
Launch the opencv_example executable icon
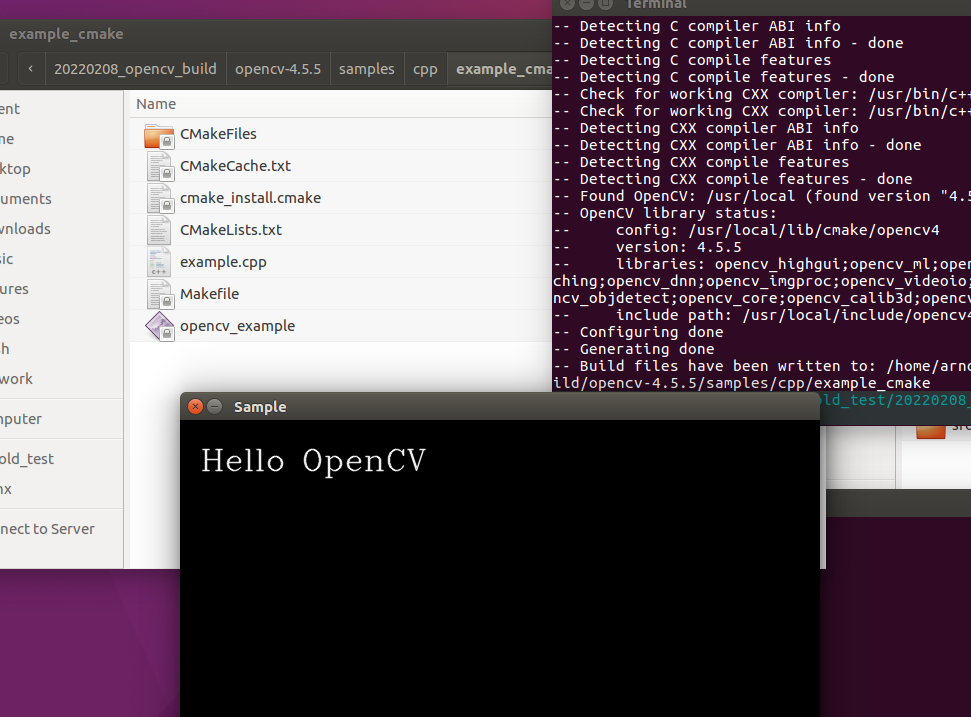tap(159, 326)
